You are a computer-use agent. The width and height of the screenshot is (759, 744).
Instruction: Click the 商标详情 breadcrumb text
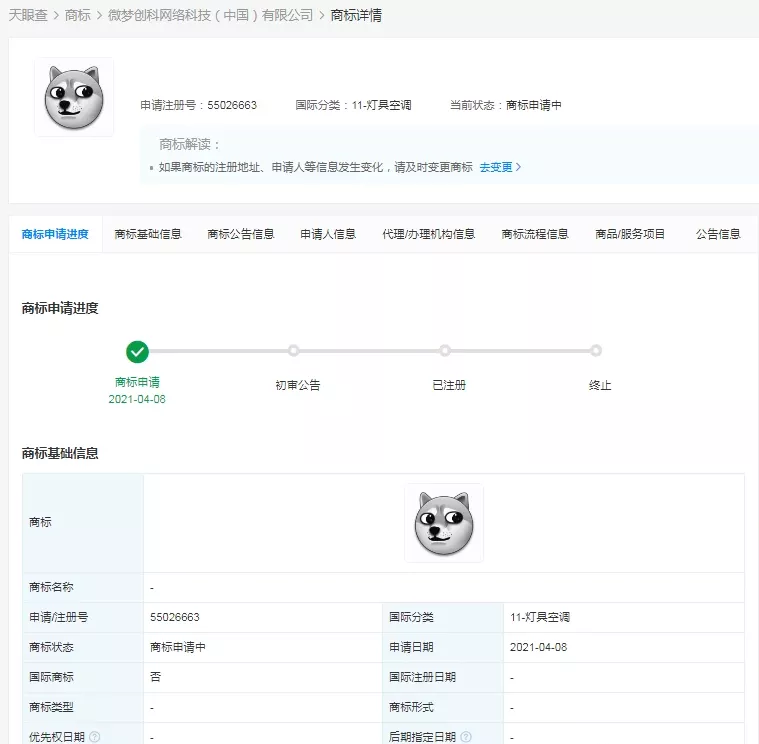click(x=356, y=15)
